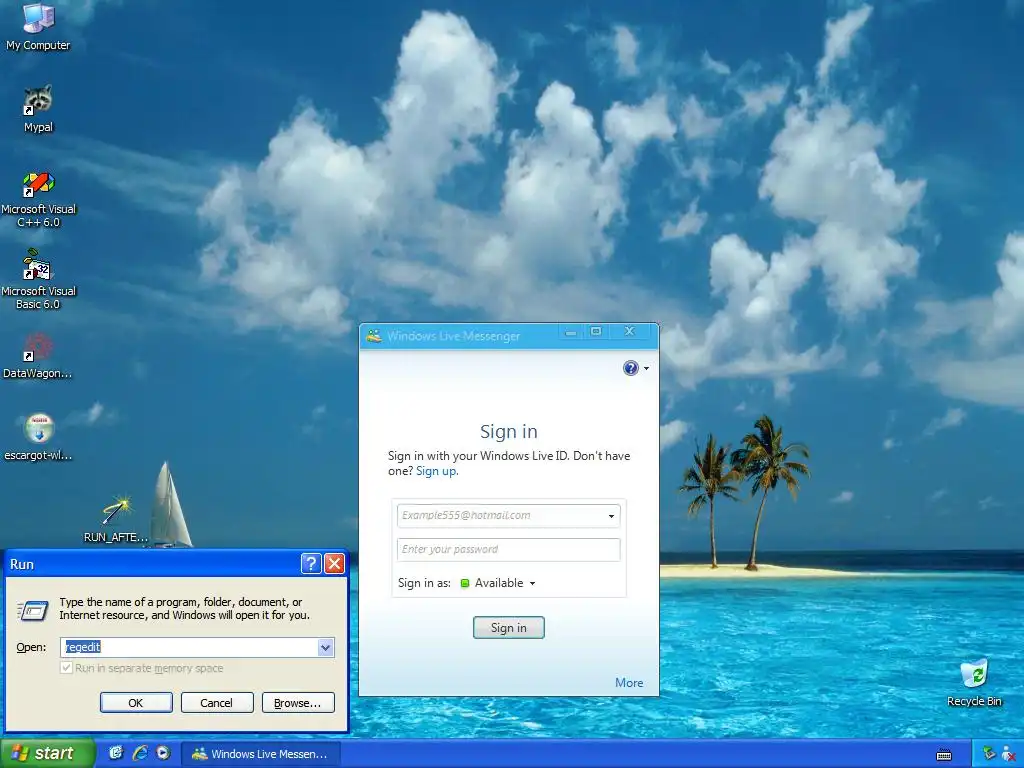Image resolution: width=1024 pixels, height=768 pixels.
Task: Toggle Run in separate memory space checkbox
Action: (66, 668)
